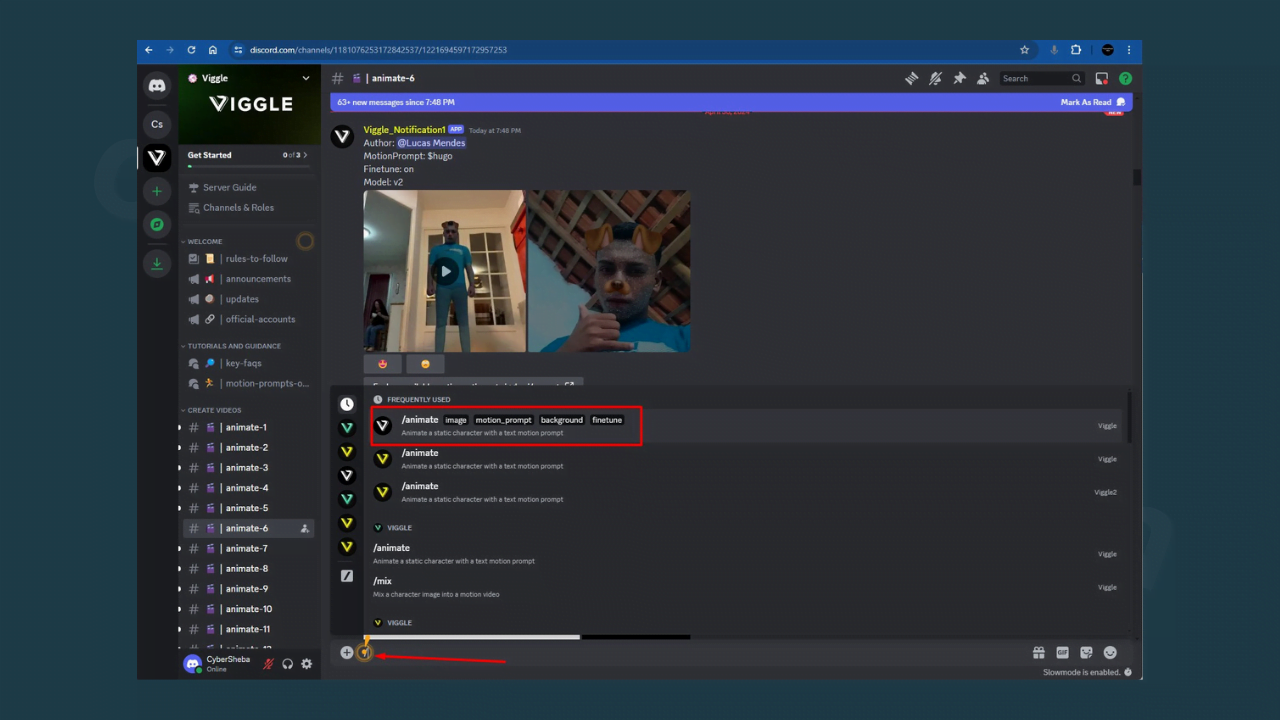Select the second /animate frequently used command

coord(746,459)
